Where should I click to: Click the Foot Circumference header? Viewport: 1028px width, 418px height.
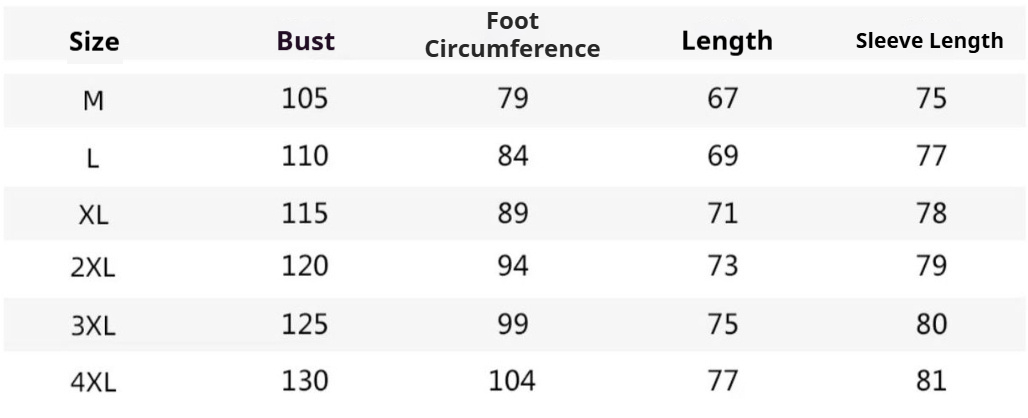(x=513, y=35)
